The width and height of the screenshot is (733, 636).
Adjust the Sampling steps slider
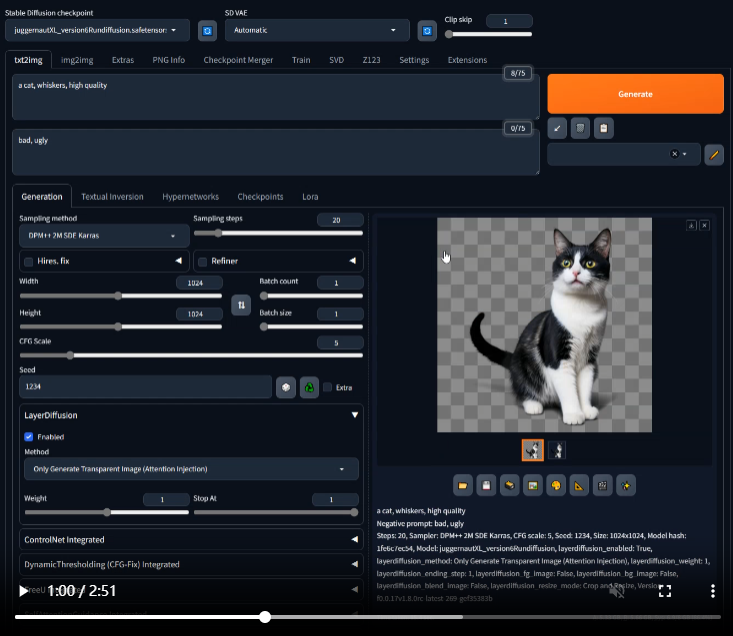click(278, 233)
